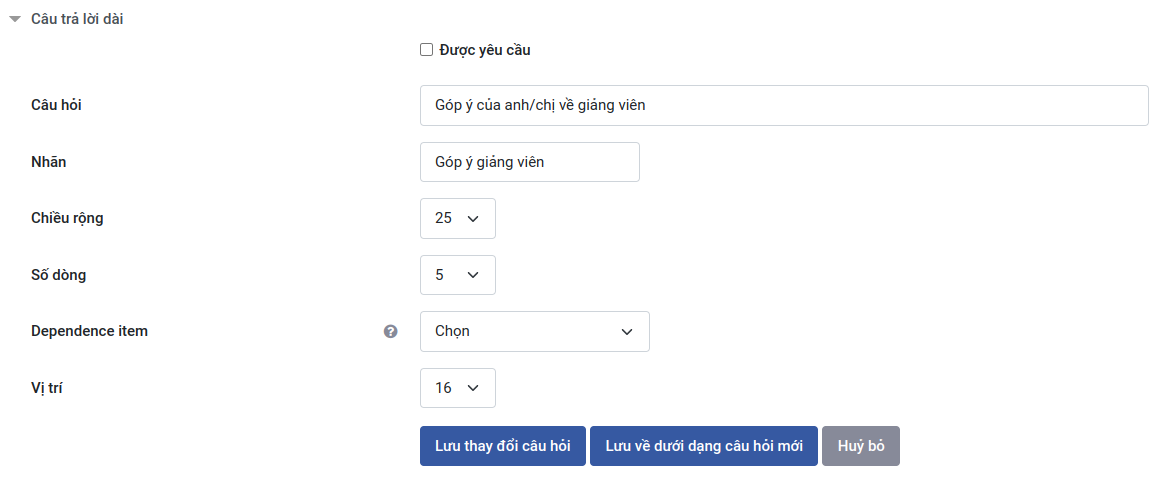1173x492 pixels.
Task: Open the "Vị trí" dropdown showing 16
Action: (x=457, y=388)
